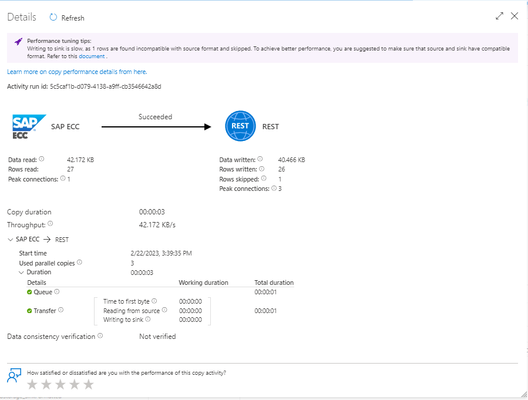The image size is (528, 400).
Task: Click the 42.172 KB/s throughput value
Action: [x=157, y=225]
